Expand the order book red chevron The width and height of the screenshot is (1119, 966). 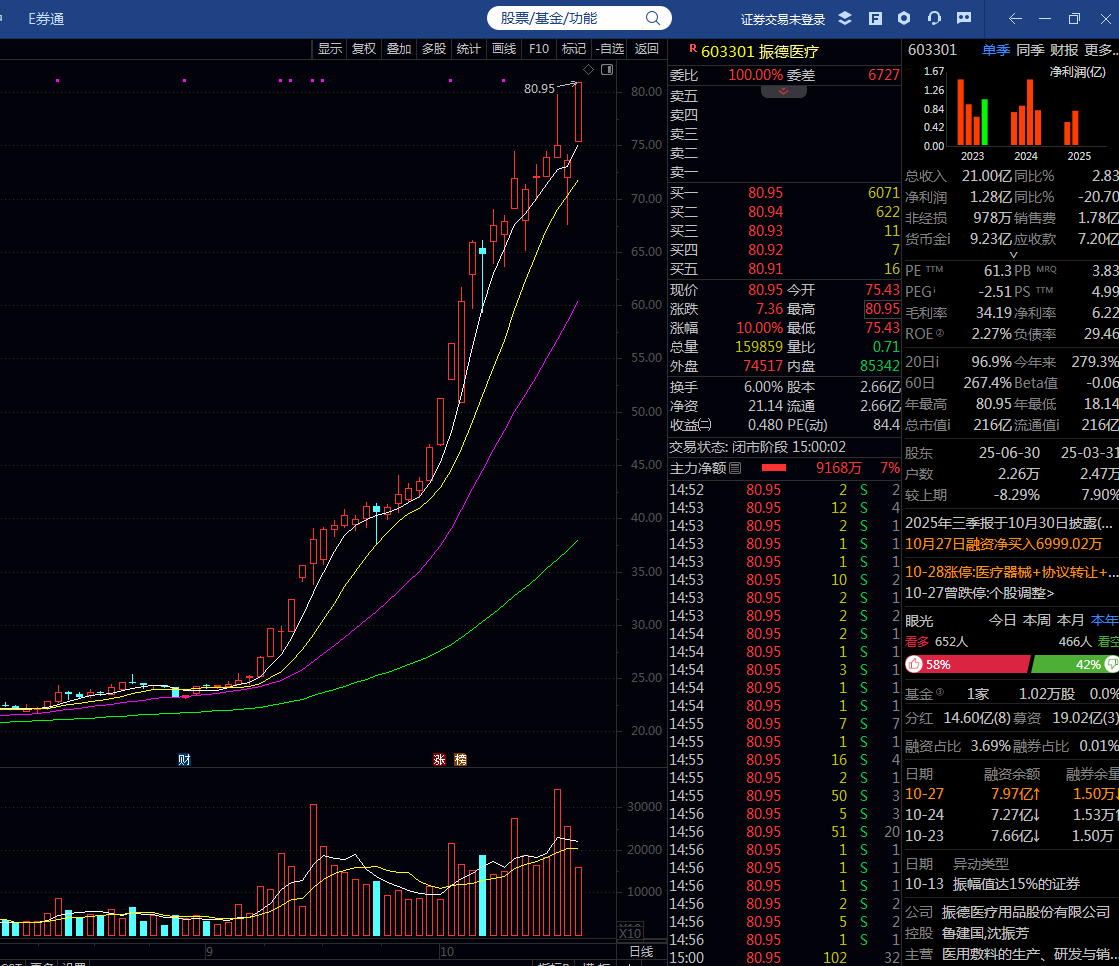pos(784,91)
